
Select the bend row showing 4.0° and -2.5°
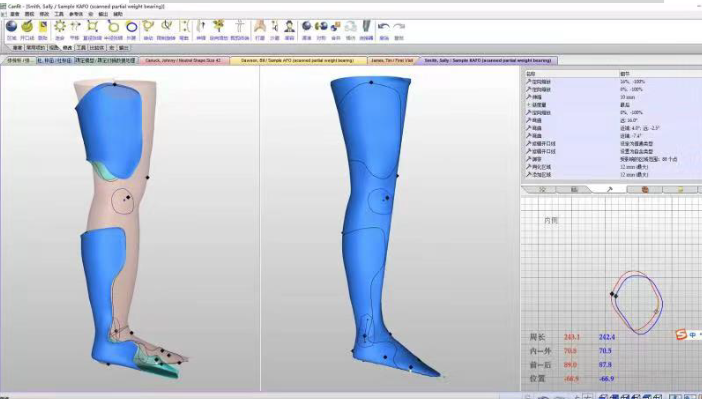613,128
